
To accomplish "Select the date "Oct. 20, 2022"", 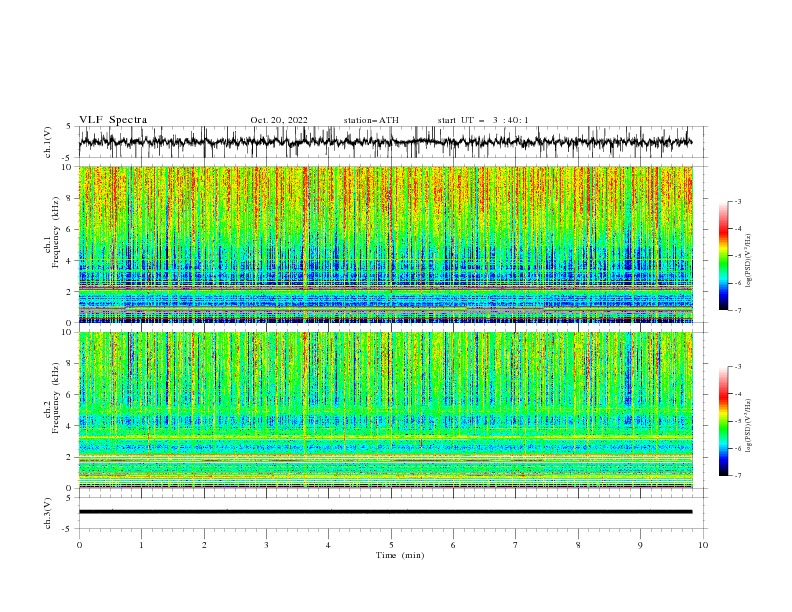I will pyautogui.click(x=279, y=120).
